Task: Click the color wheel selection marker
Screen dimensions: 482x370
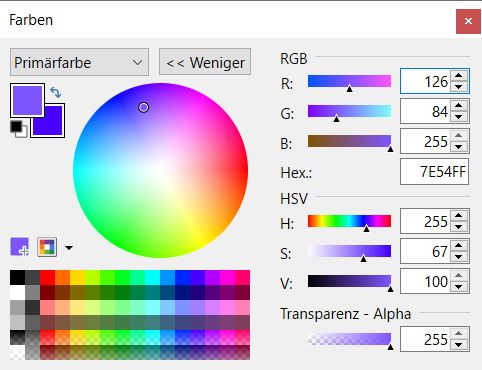Action: (143, 107)
